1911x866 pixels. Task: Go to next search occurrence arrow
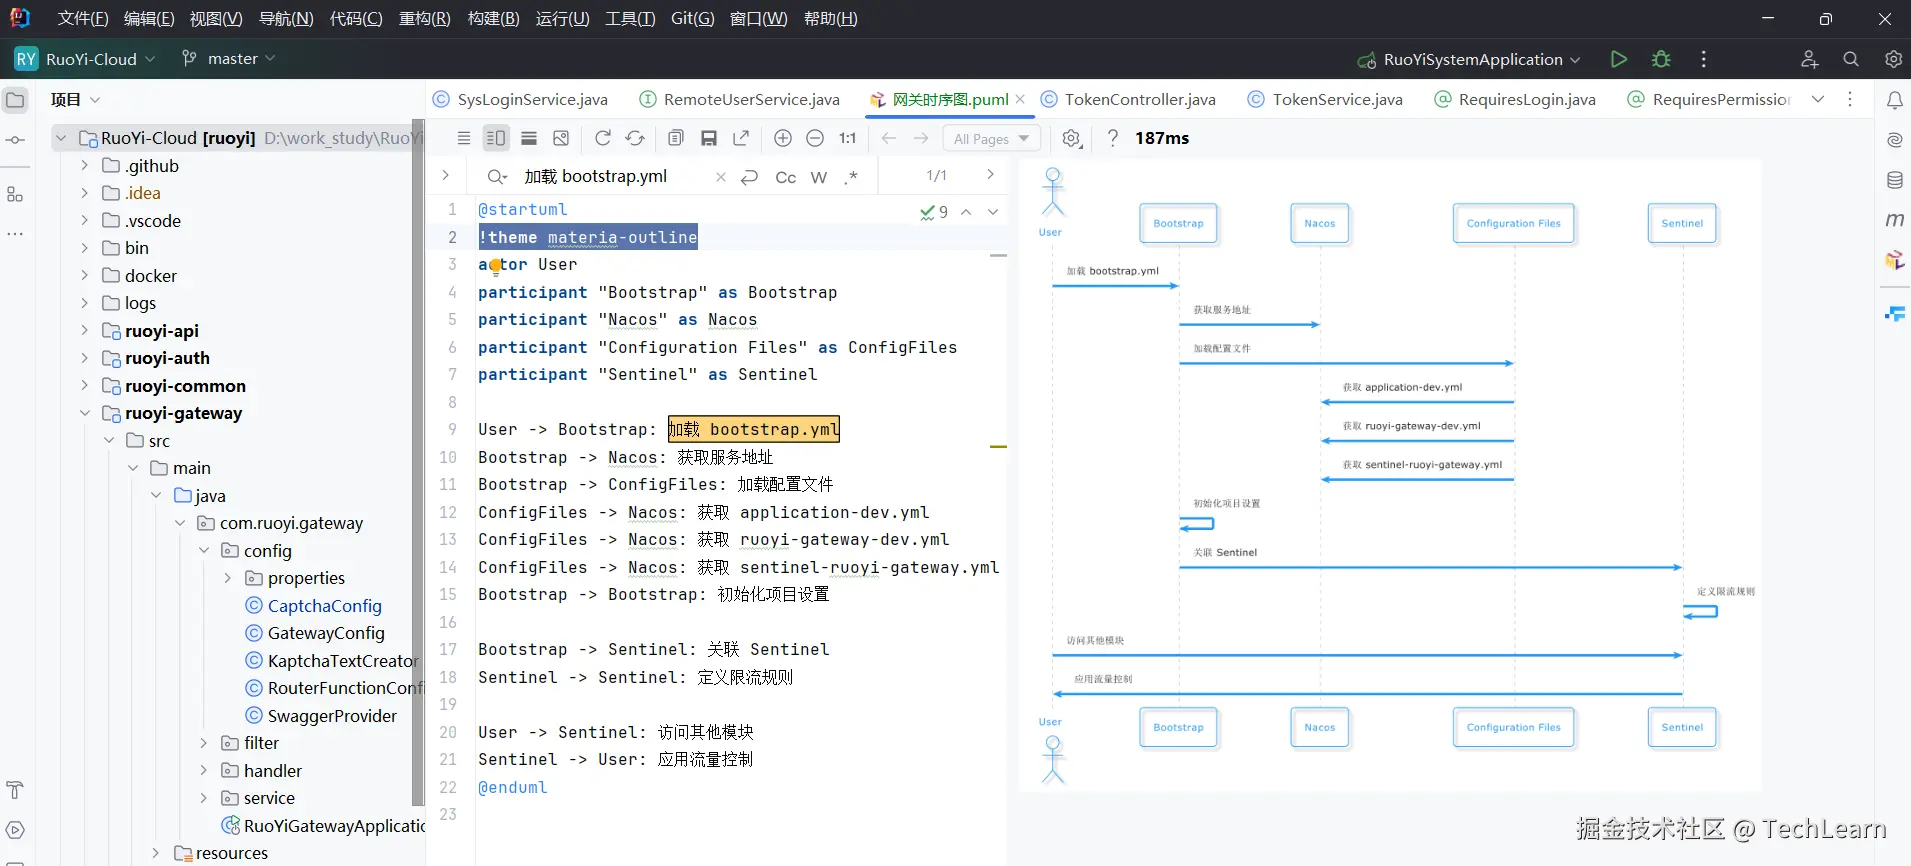[x=990, y=175]
